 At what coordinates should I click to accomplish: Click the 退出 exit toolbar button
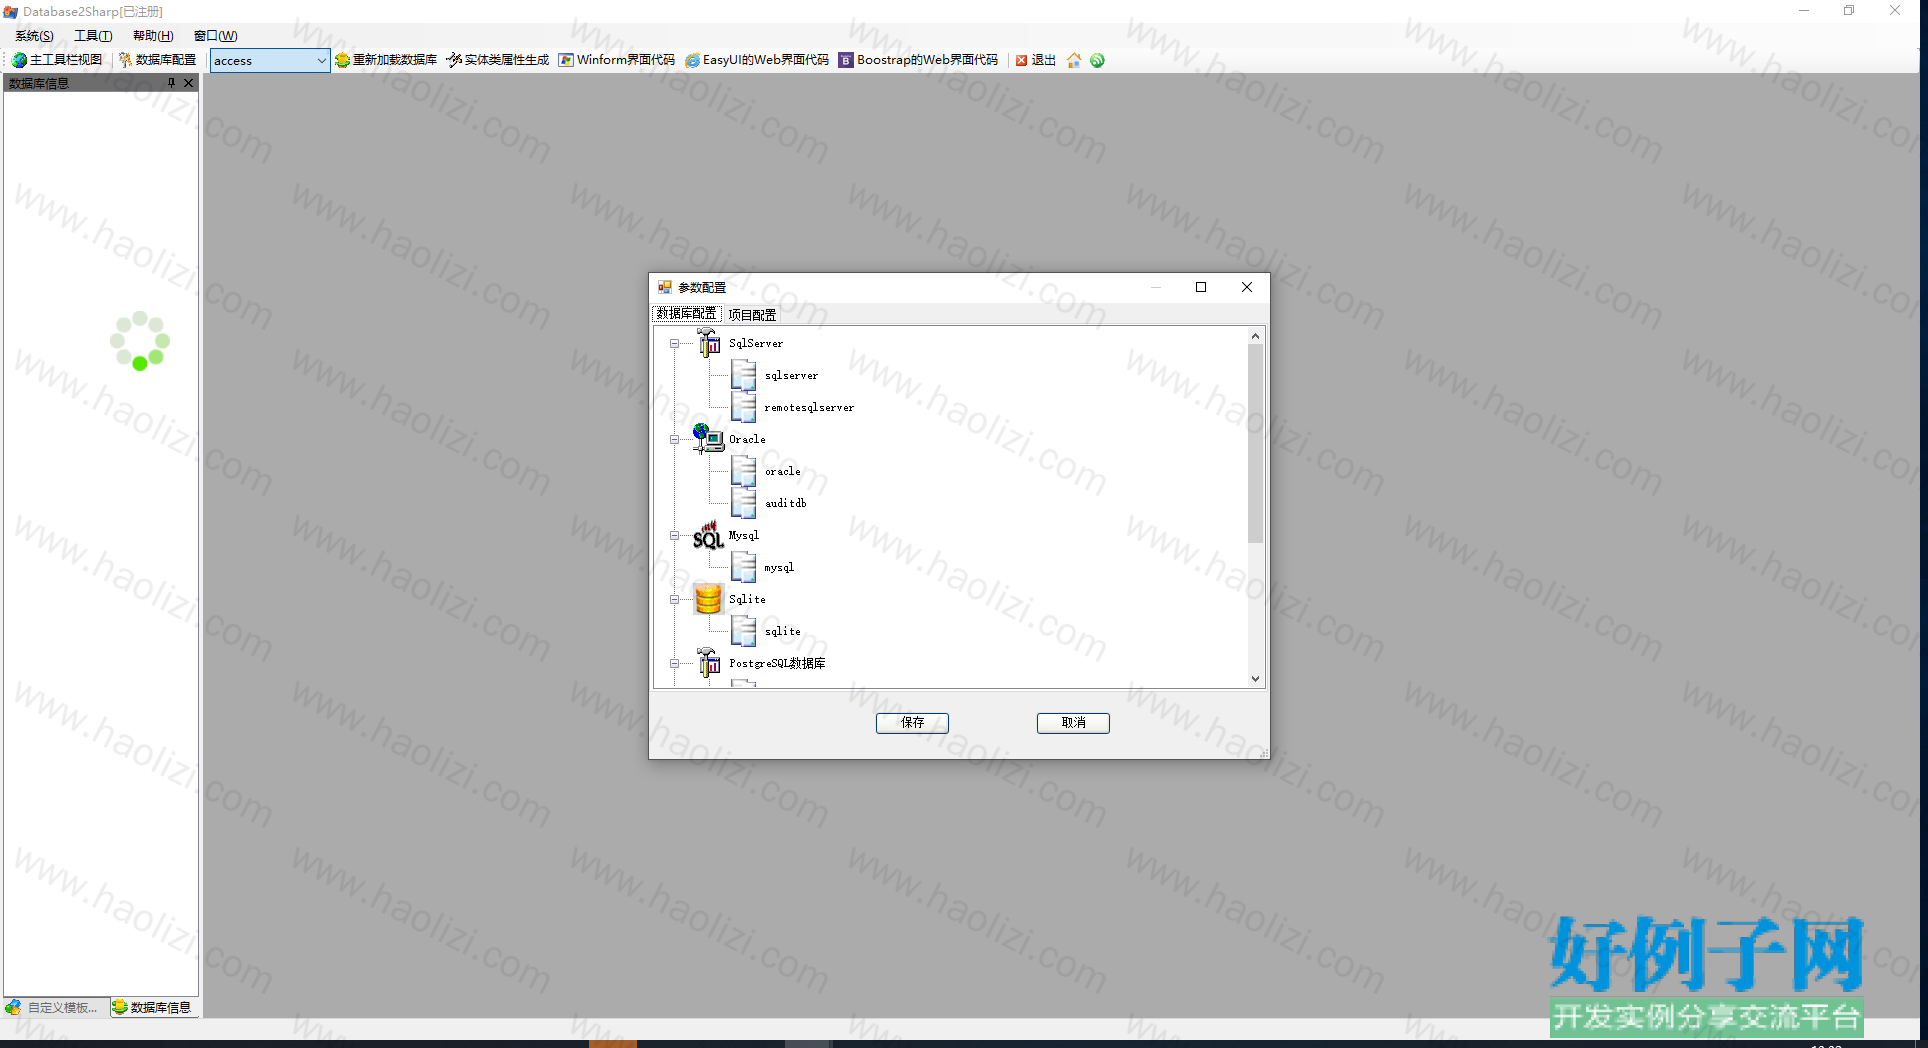[1036, 60]
